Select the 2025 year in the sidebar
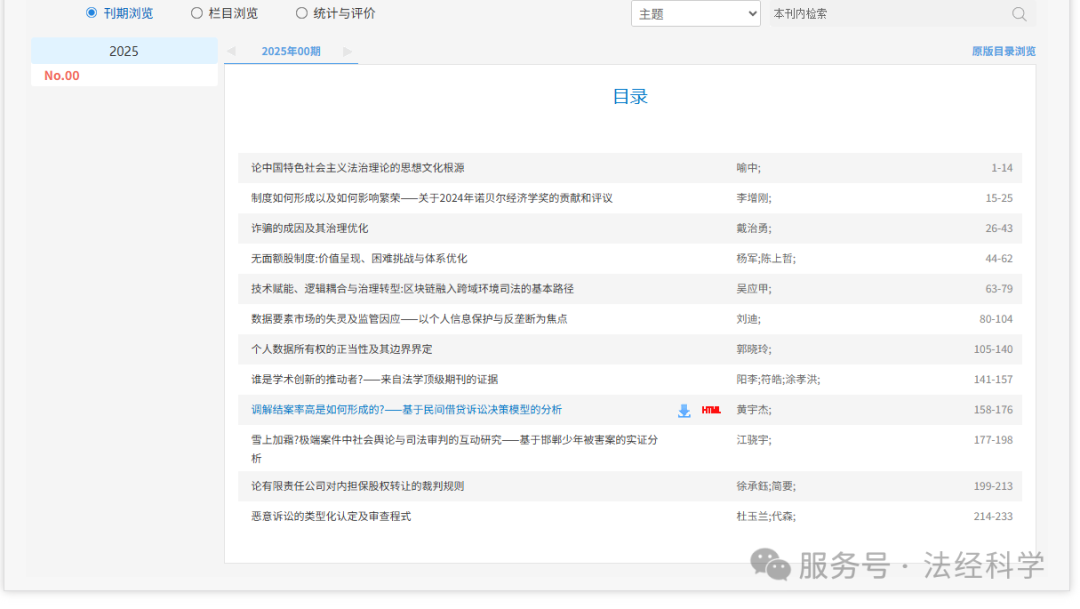Viewport: 1080px width, 609px height. point(124,50)
